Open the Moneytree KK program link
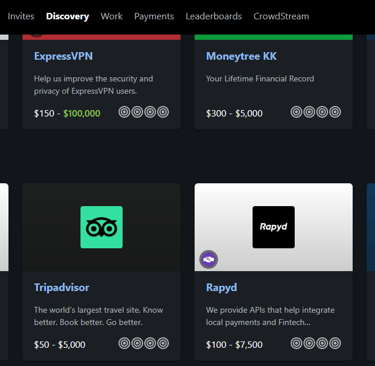Screen dimensions: 375x366 click(x=241, y=56)
